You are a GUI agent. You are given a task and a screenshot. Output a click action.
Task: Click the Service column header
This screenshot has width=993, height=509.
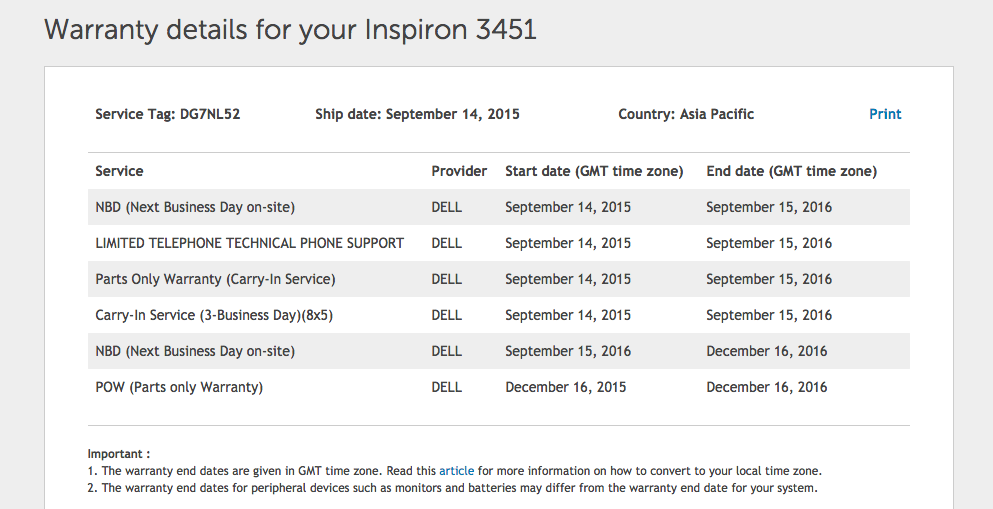119,171
